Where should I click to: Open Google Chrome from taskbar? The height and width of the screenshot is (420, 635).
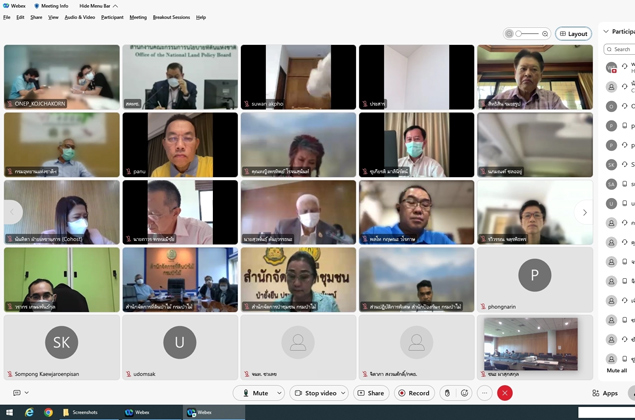coord(48,412)
